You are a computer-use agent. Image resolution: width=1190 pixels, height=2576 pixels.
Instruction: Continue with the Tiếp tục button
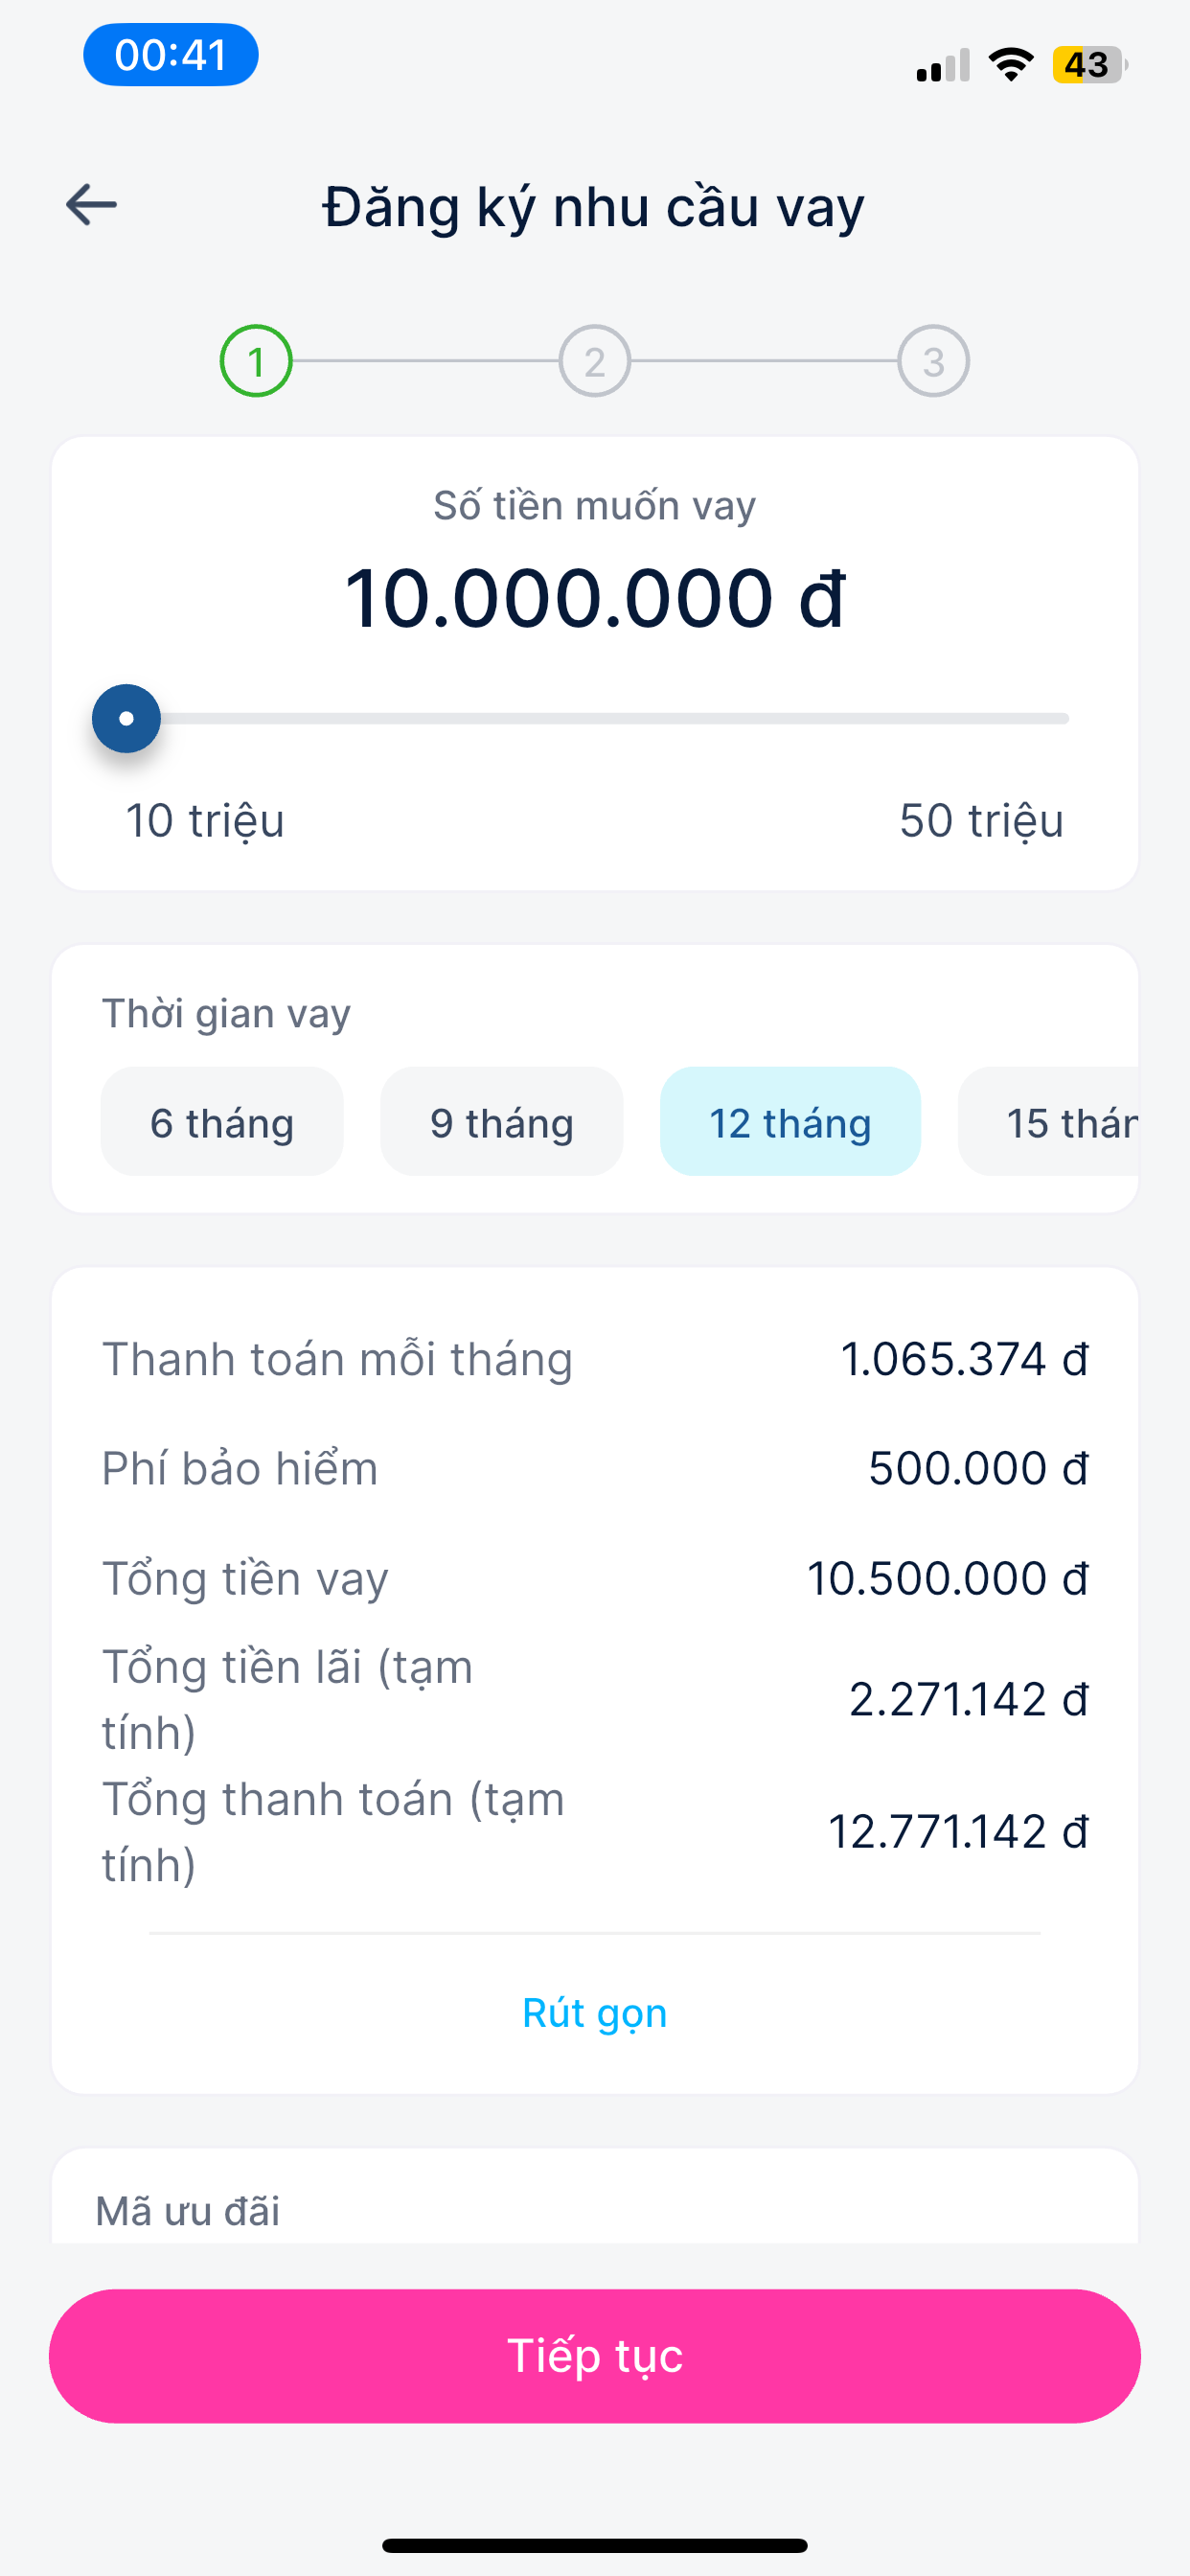595,2356
